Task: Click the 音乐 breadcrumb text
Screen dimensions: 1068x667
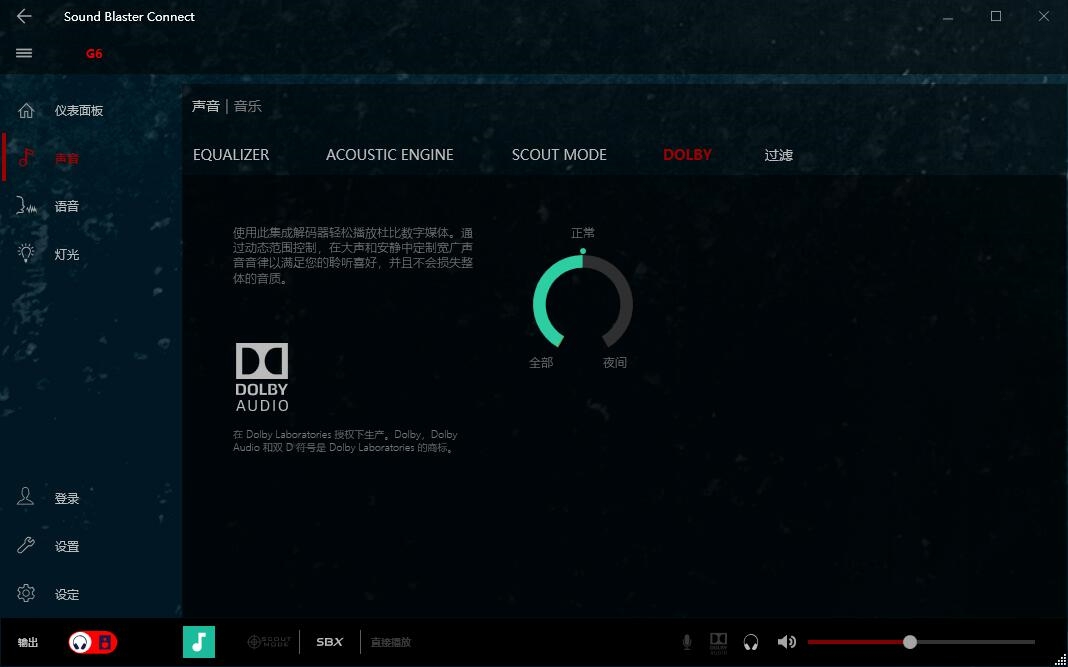Action: coord(248,106)
